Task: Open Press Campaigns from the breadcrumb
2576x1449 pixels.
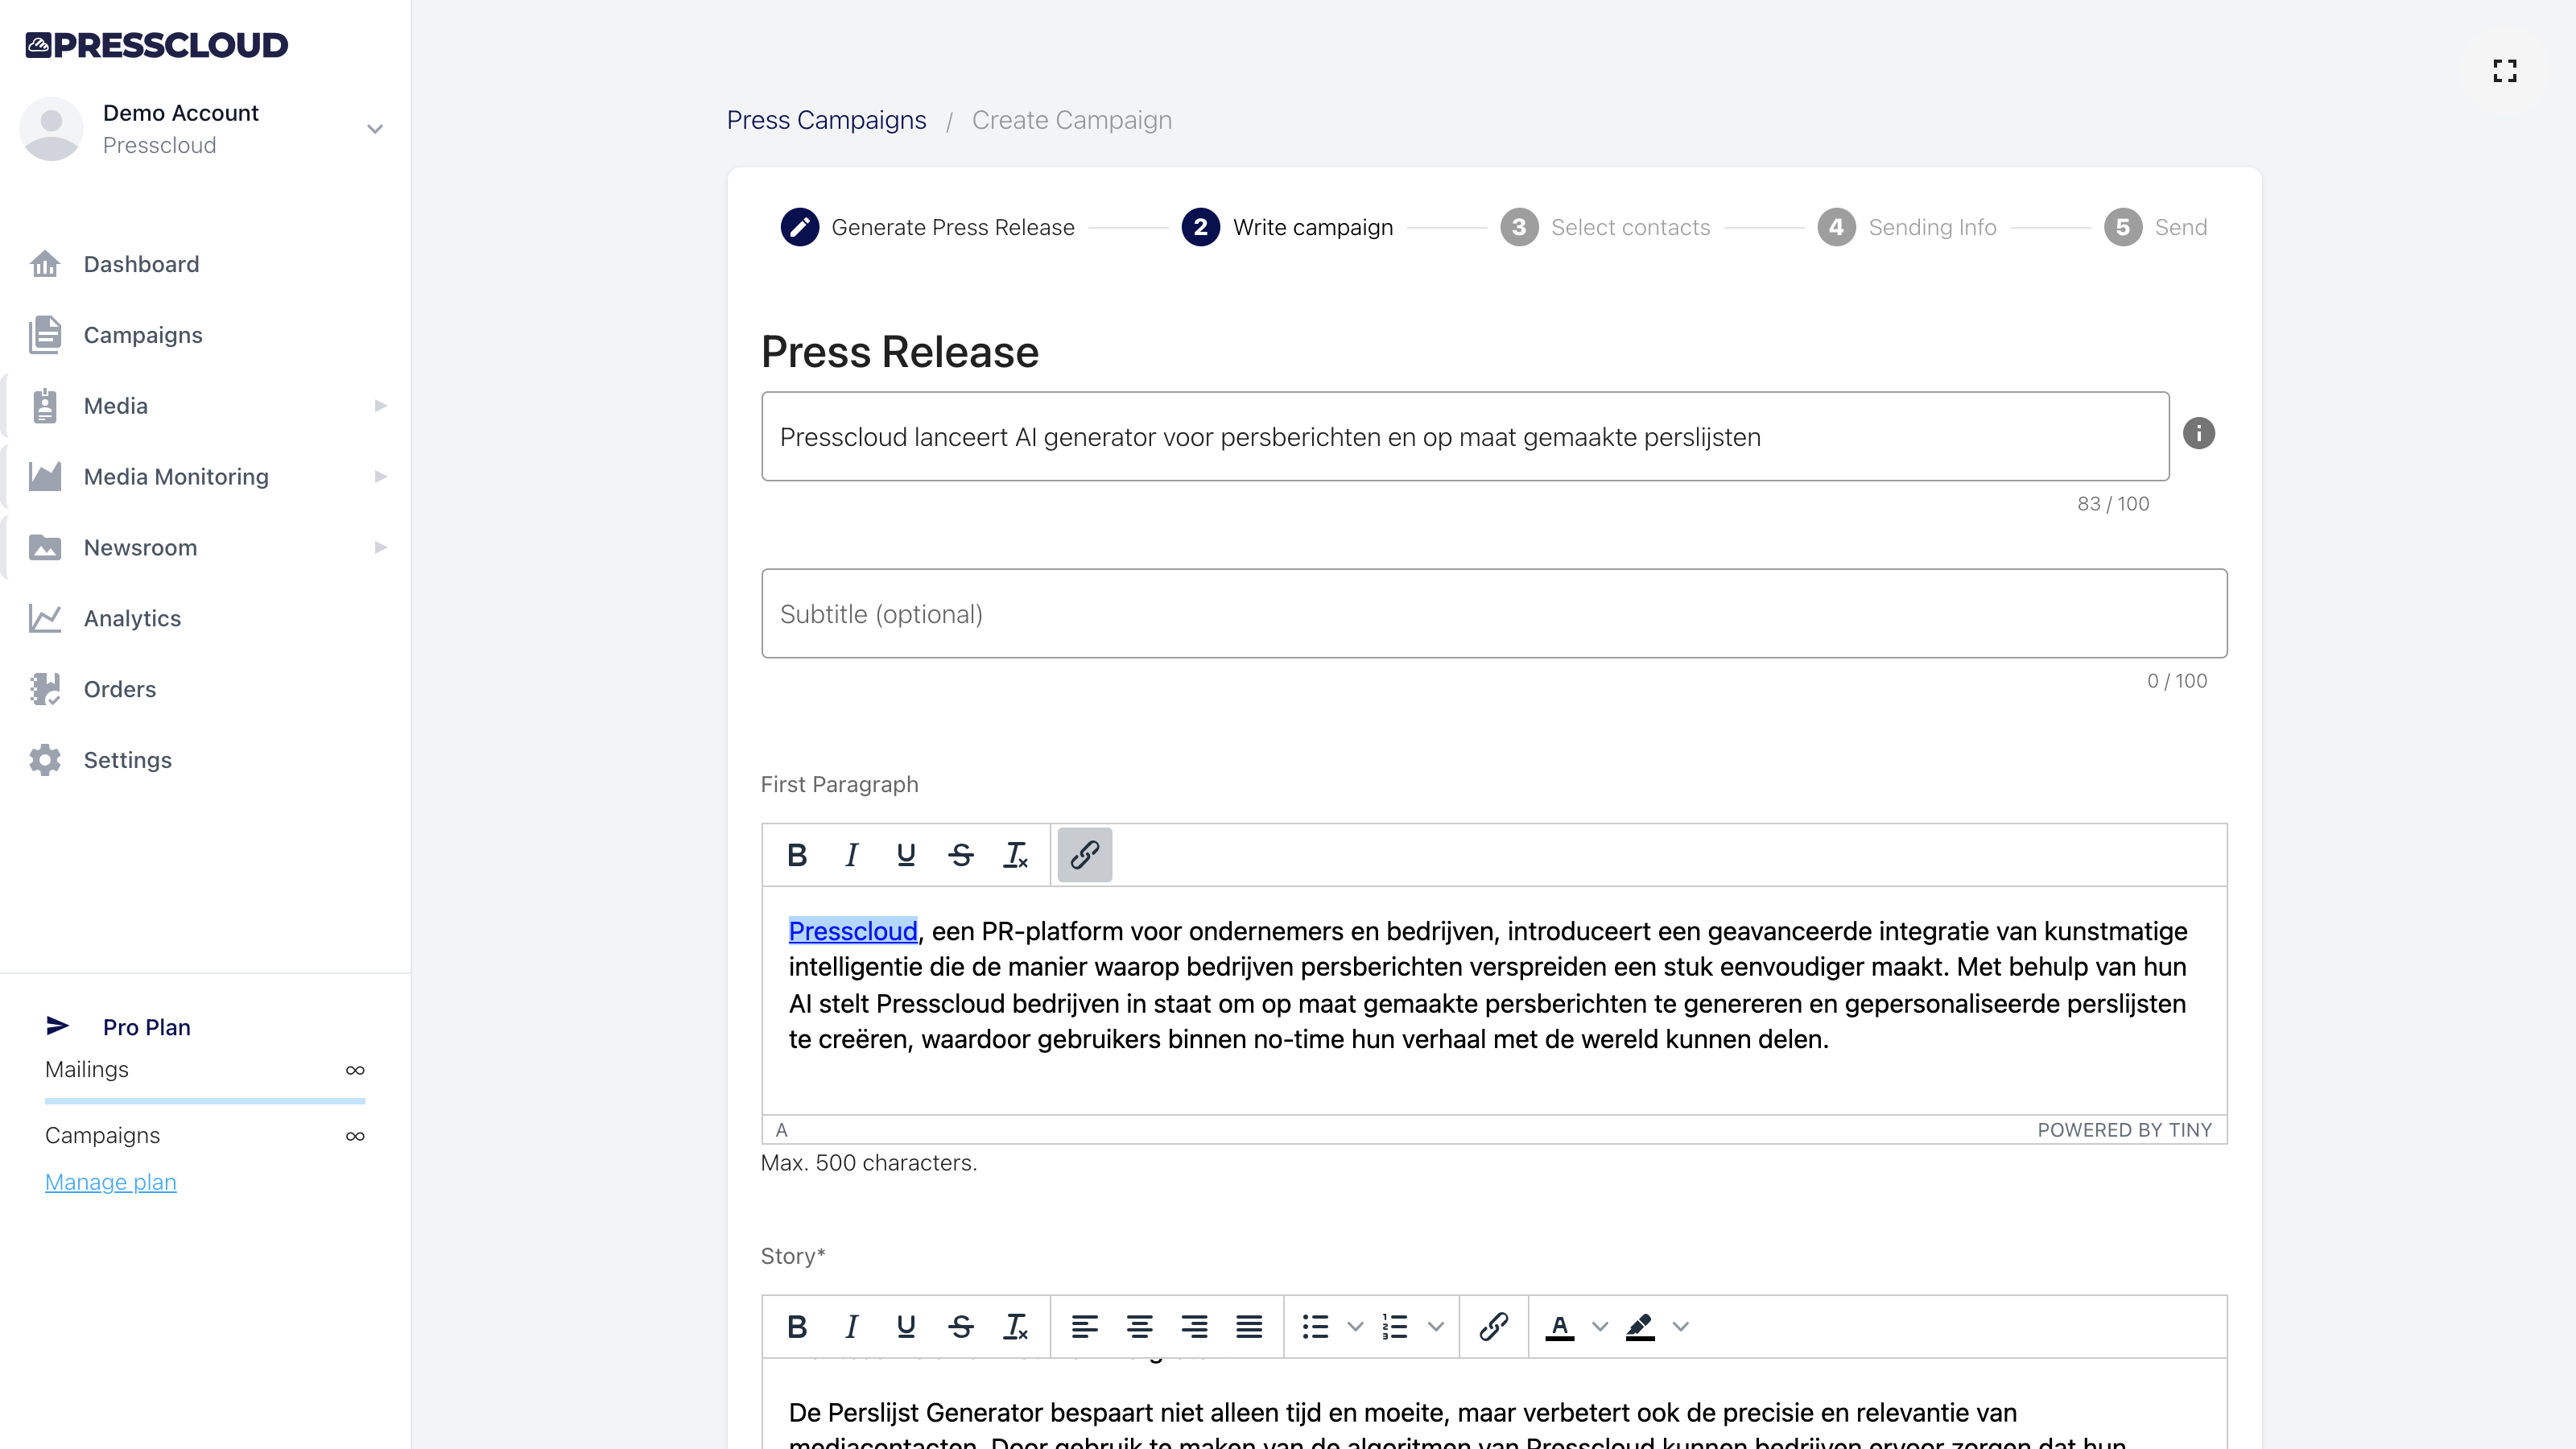Action: [826, 120]
